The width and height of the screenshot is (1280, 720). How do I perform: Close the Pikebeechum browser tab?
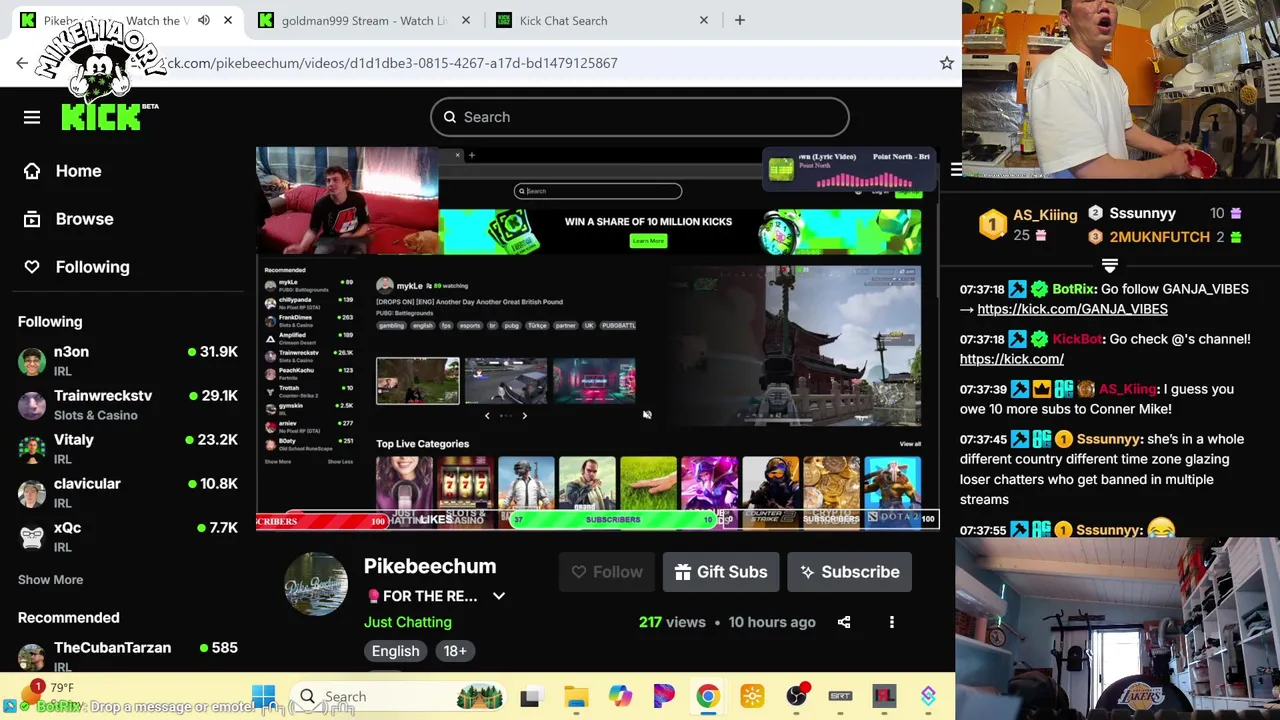[x=228, y=20]
